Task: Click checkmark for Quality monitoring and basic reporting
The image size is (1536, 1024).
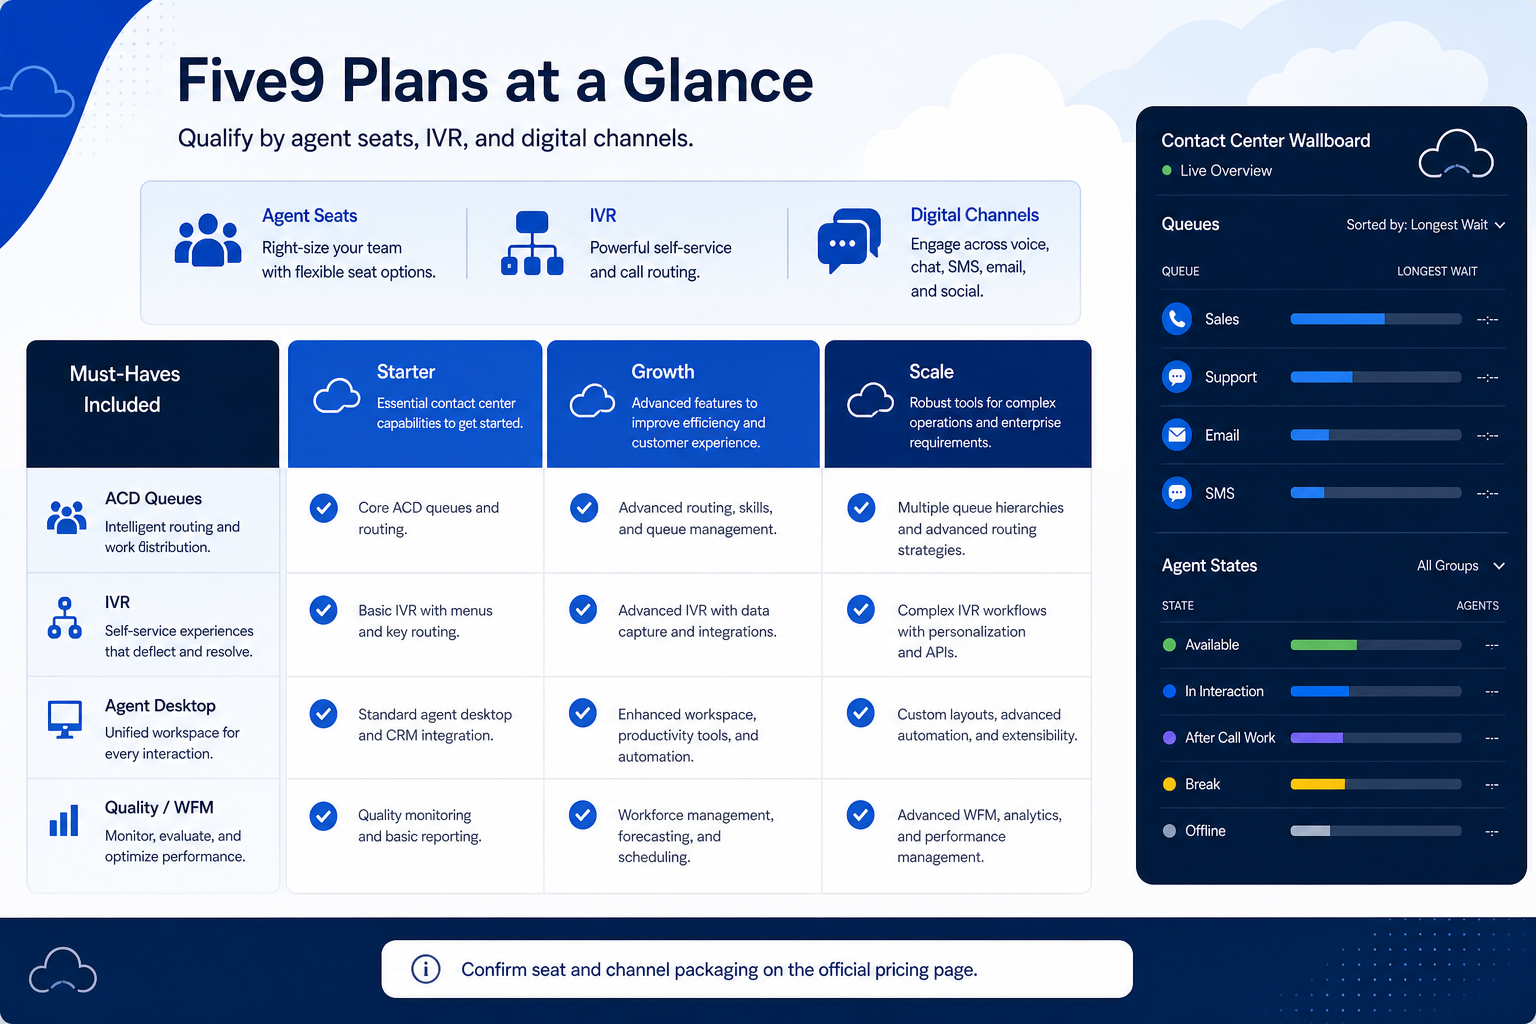Action: coord(323,816)
